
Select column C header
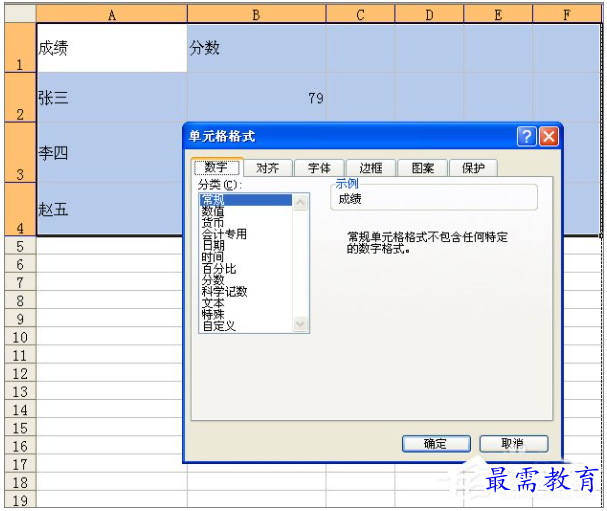[360, 15]
